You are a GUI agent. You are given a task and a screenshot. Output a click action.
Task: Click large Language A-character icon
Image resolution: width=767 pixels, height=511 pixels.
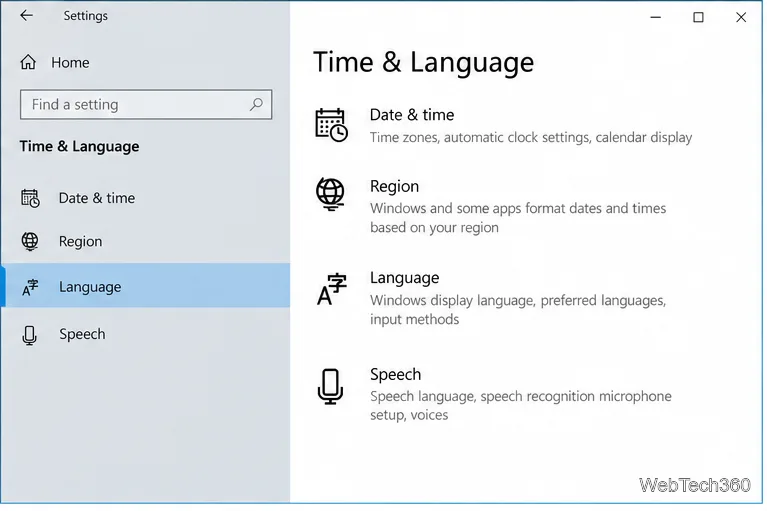click(x=332, y=289)
